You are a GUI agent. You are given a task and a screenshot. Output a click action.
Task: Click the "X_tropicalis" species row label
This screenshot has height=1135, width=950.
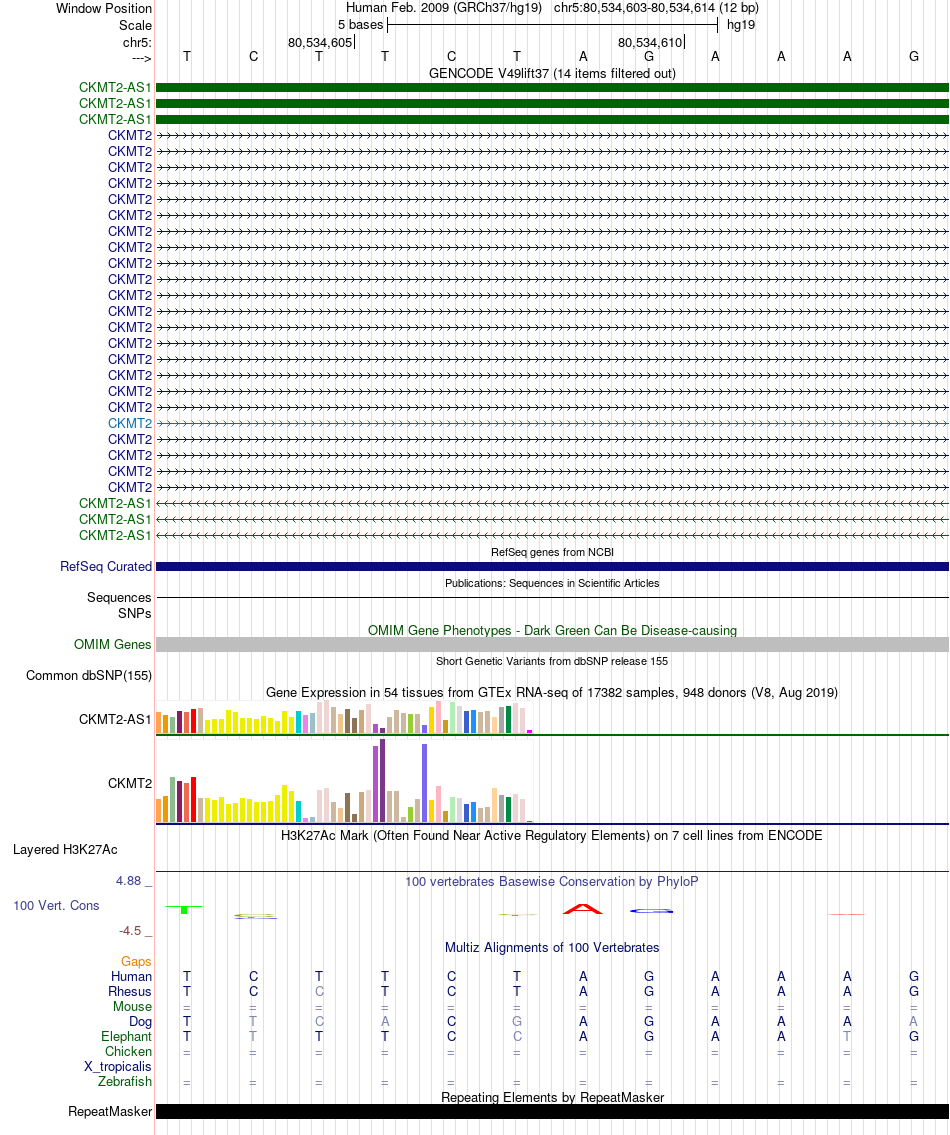click(x=118, y=1067)
